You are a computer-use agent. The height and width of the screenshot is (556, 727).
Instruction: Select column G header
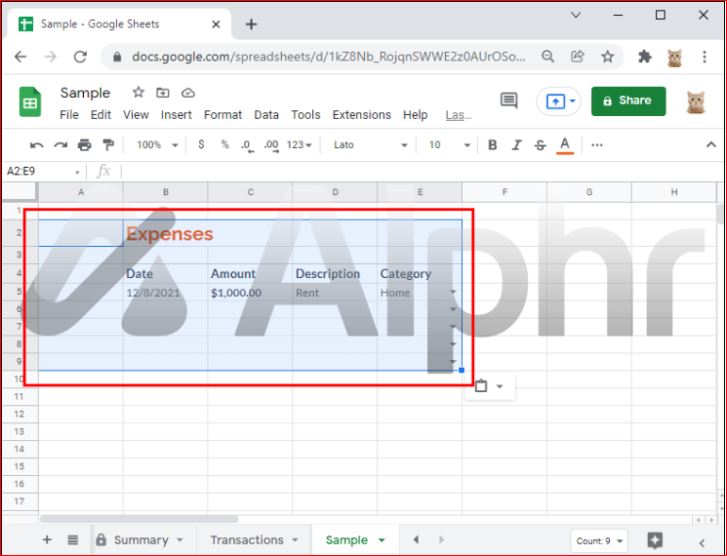pos(589,192)
